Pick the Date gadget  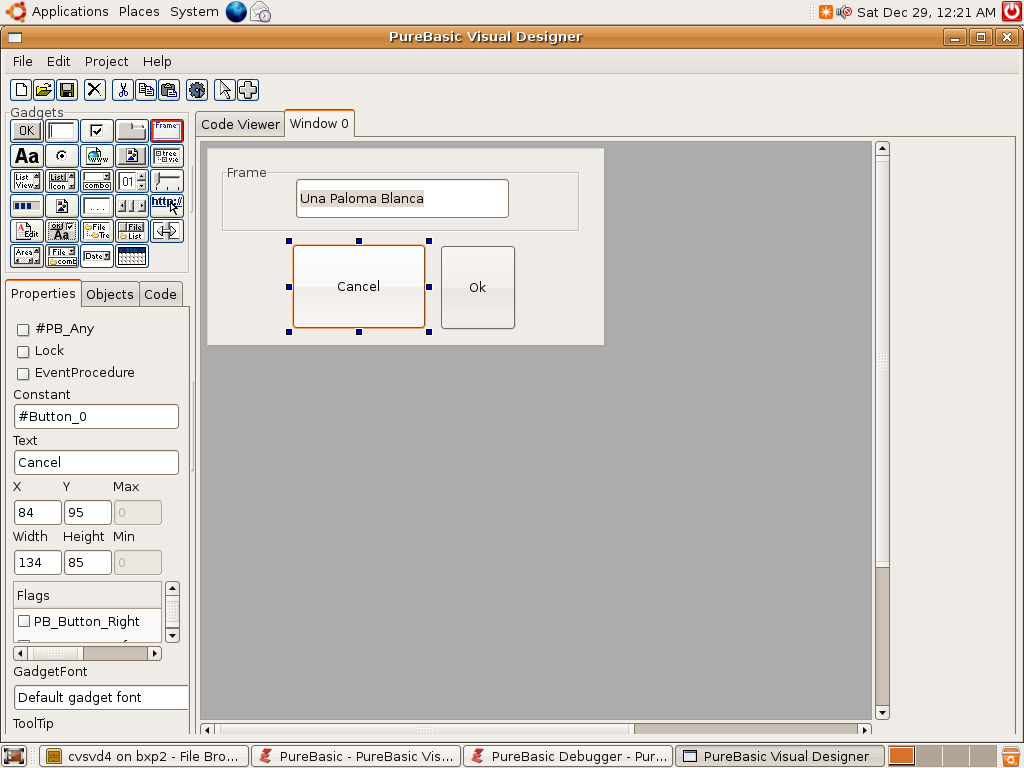[97, 256]
